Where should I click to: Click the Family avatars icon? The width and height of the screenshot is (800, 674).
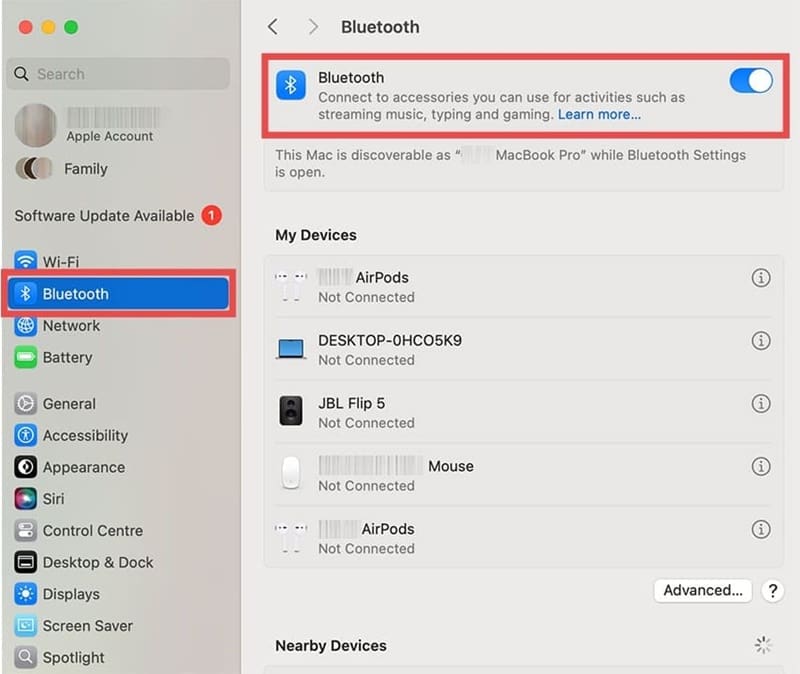pos(34,168)
